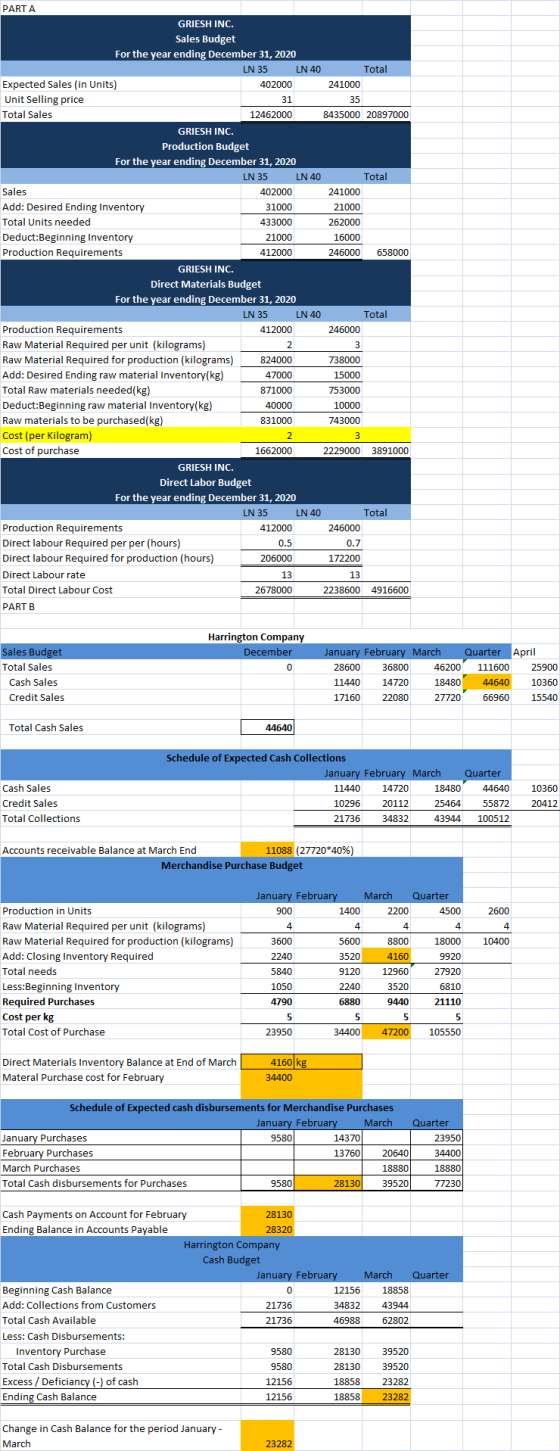Click the boxed 44640 Total Cash Sales cell
Viewport: 560px width, 1451px height.
point(270,728)
